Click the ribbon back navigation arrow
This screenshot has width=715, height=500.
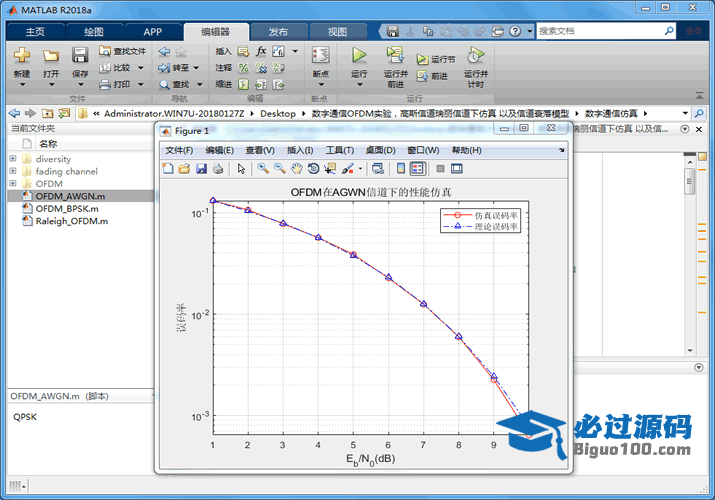tap(164, 52)
